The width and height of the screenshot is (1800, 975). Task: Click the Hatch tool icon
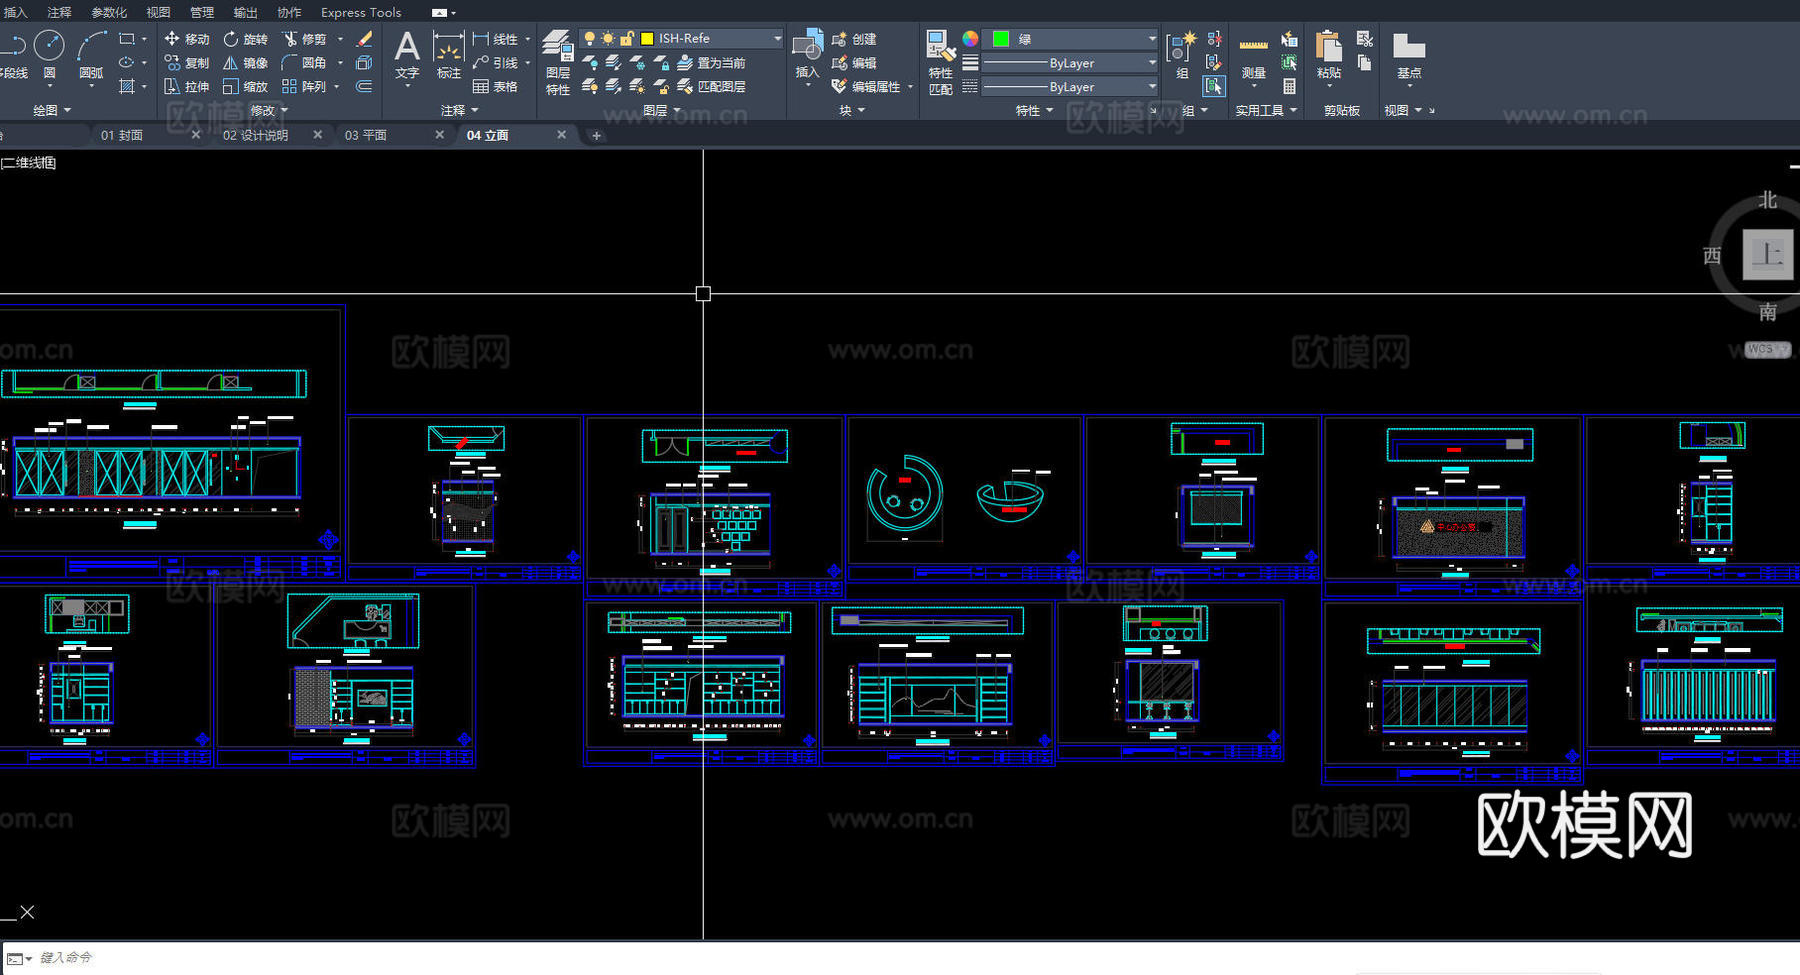click(x=127, y=87)
